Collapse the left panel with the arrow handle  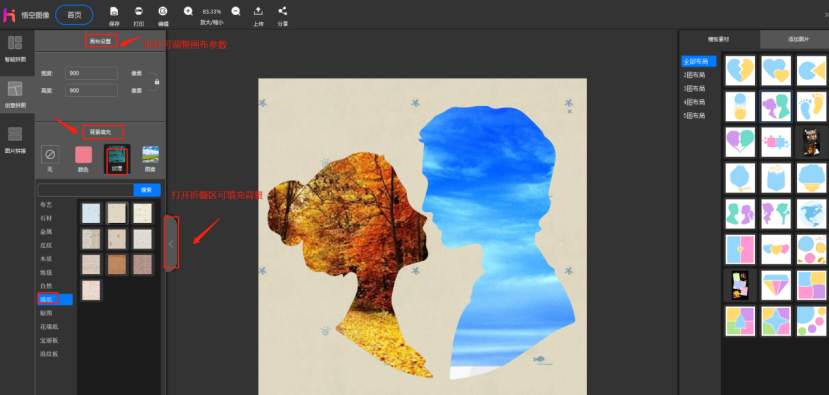coord(171,243)
